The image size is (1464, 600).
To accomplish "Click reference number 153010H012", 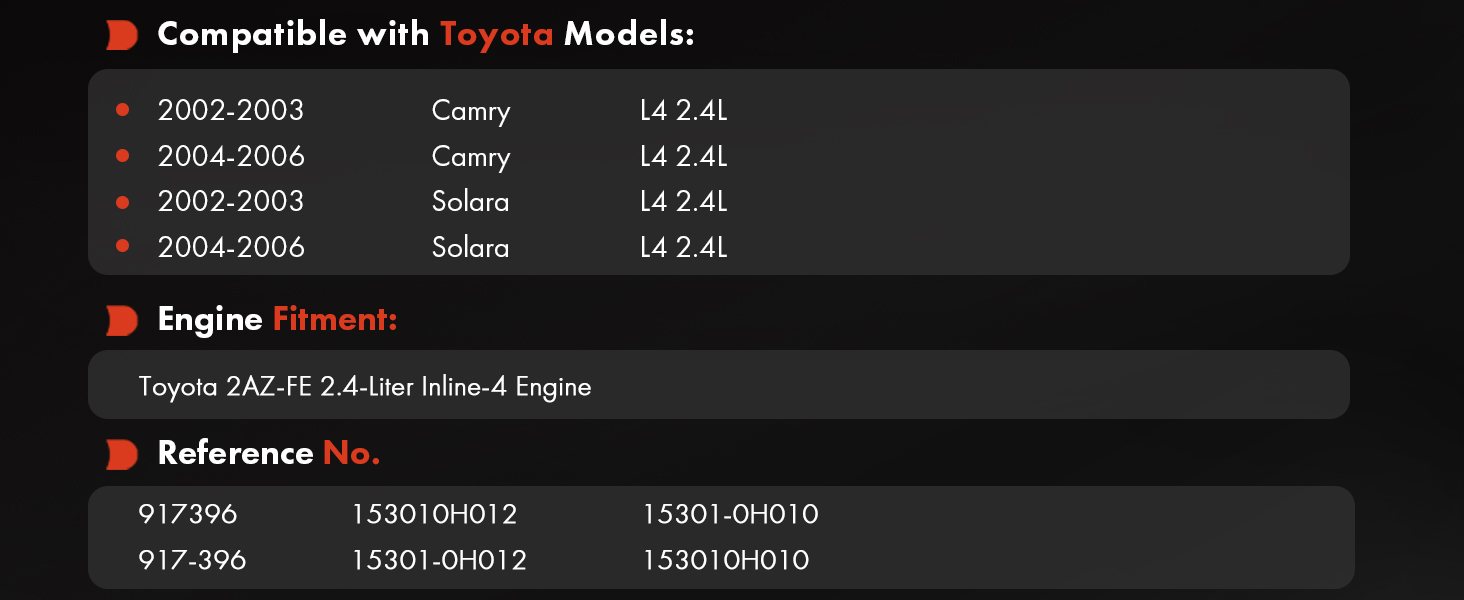I will click(x=434, y=515).
